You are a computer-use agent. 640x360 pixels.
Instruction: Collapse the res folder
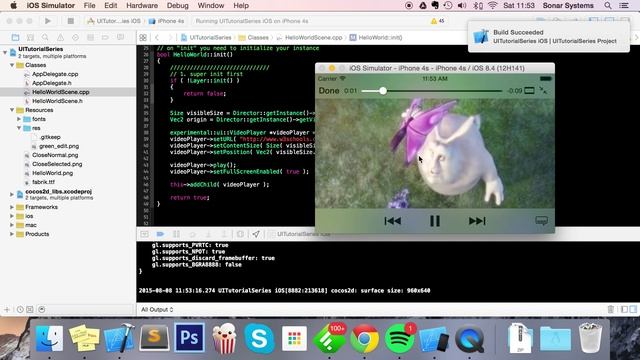coord(19,128)
